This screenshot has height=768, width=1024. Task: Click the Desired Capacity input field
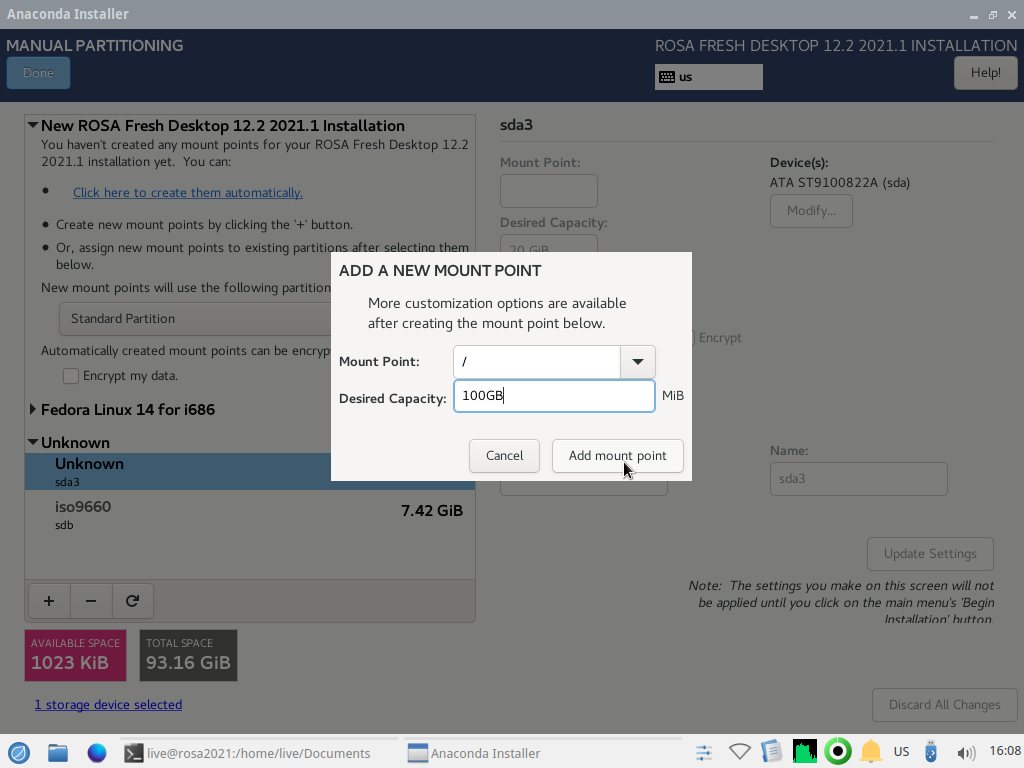click(x=554, y=396)
